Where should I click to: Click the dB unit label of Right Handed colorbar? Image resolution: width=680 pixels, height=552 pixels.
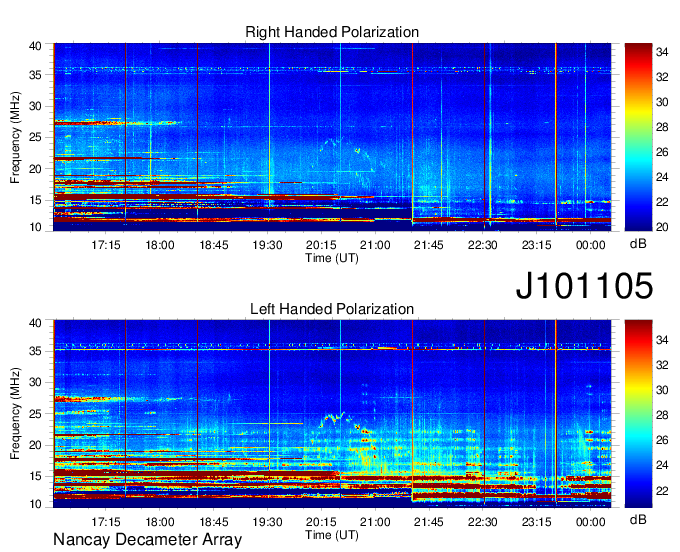(x=638, y=244)
